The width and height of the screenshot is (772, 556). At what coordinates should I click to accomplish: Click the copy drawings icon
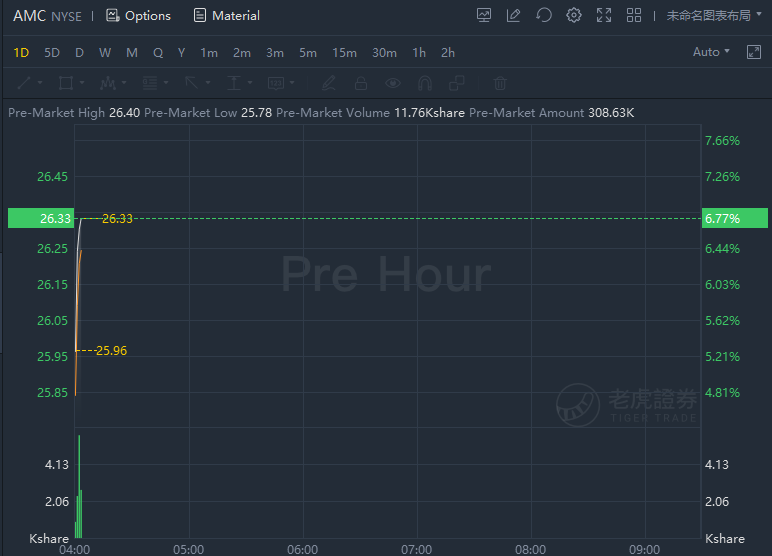pyautogui.click(x=457, y=83)
